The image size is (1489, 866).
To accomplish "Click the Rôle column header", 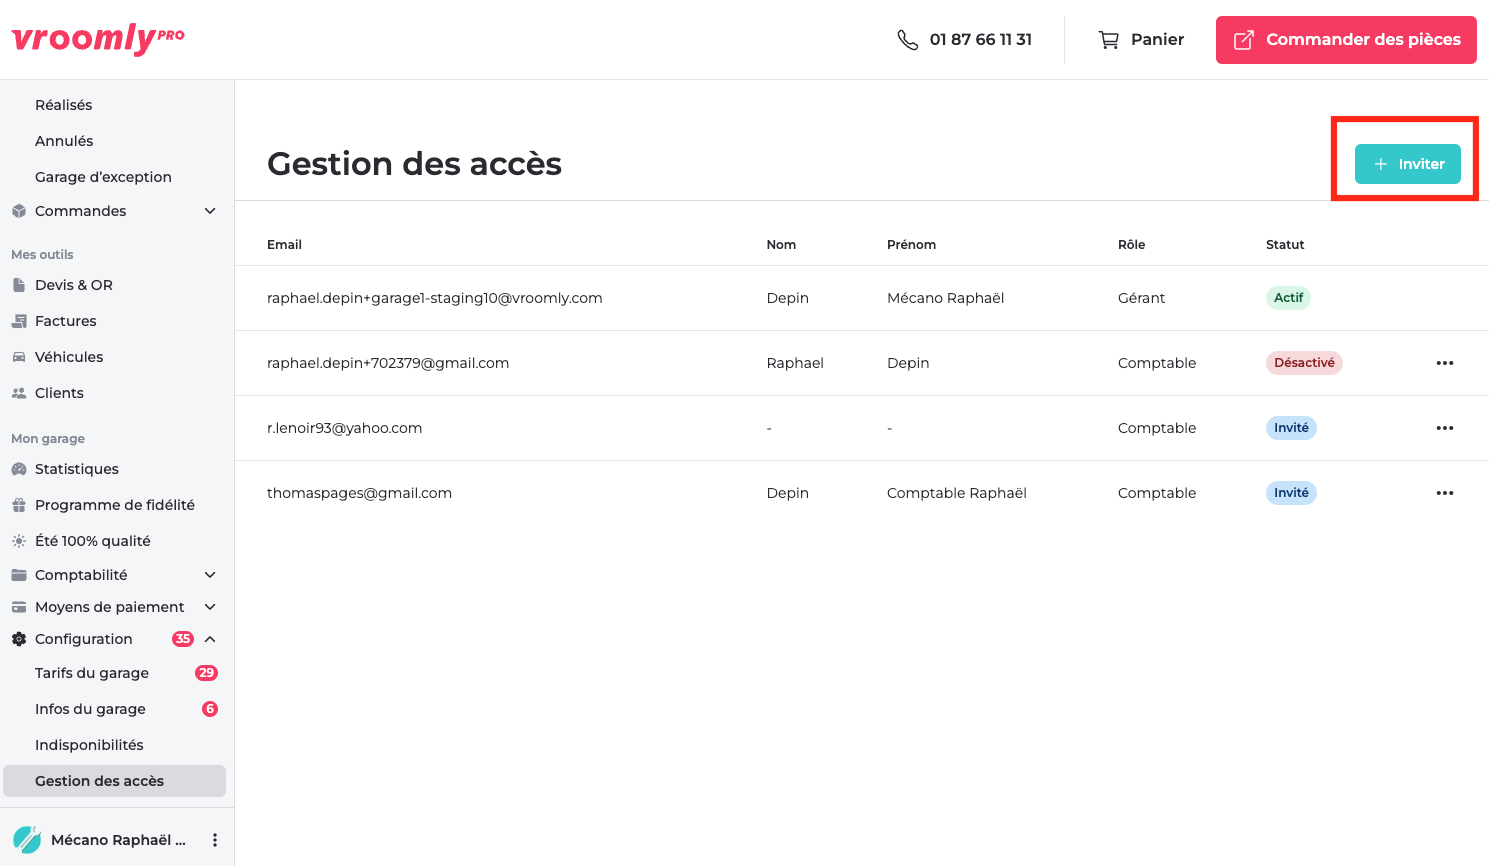I will coord(1131,245).
